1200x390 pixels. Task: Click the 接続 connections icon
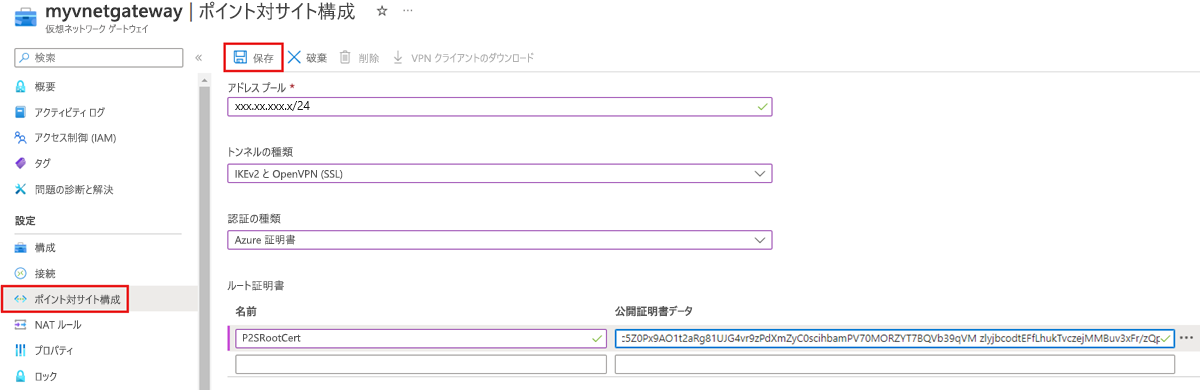20,273
